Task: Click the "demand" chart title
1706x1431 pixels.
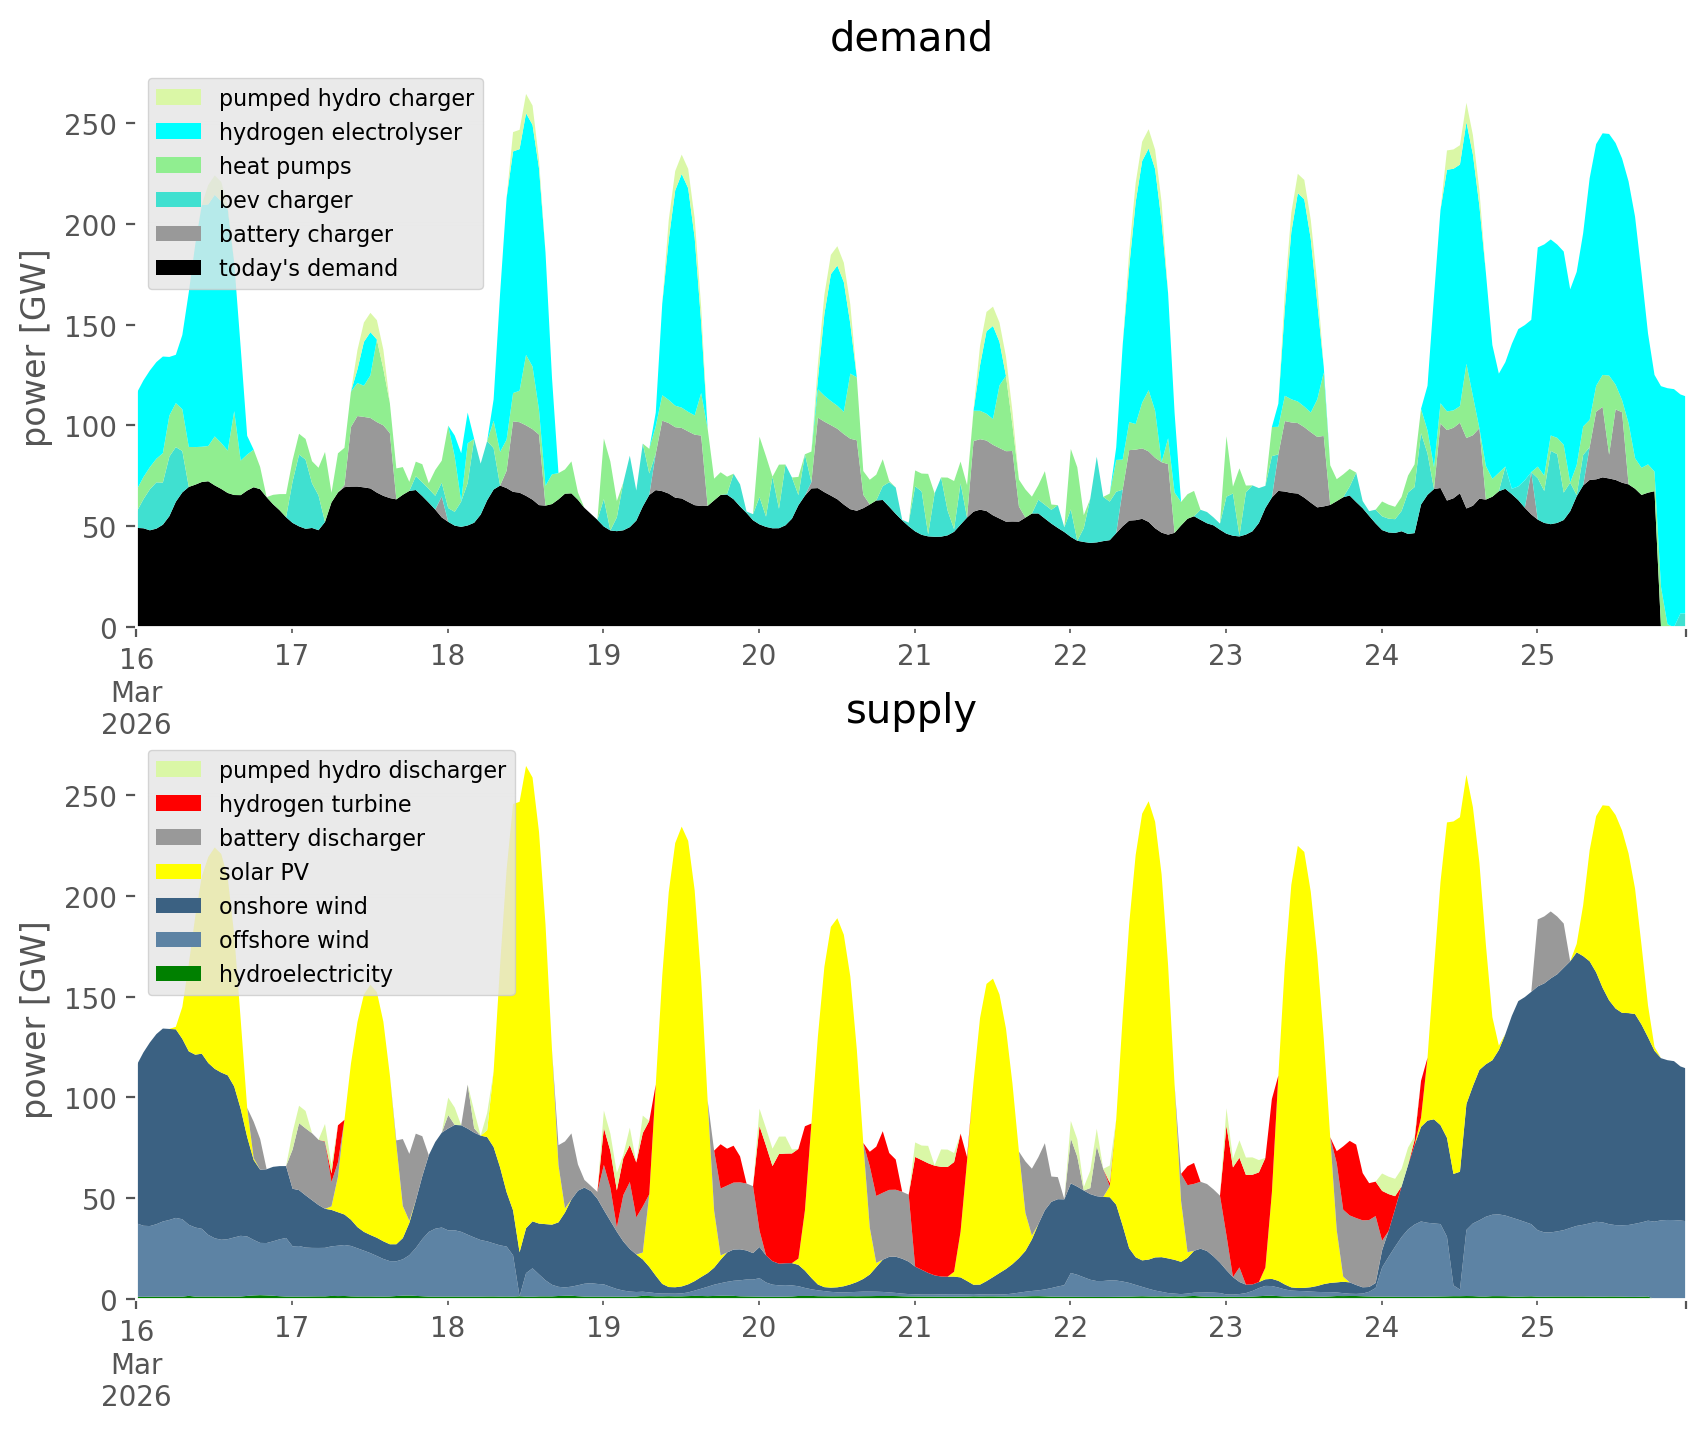Action: pyautogui.click(x=910, y=38)
